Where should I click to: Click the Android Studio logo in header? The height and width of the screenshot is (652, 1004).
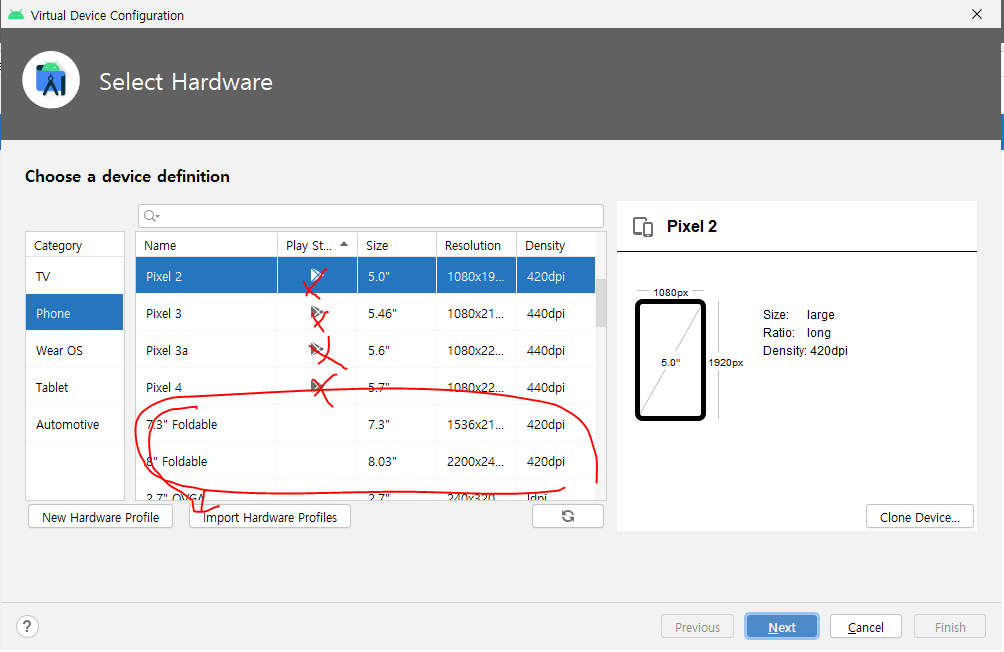(x=51, y=80)
